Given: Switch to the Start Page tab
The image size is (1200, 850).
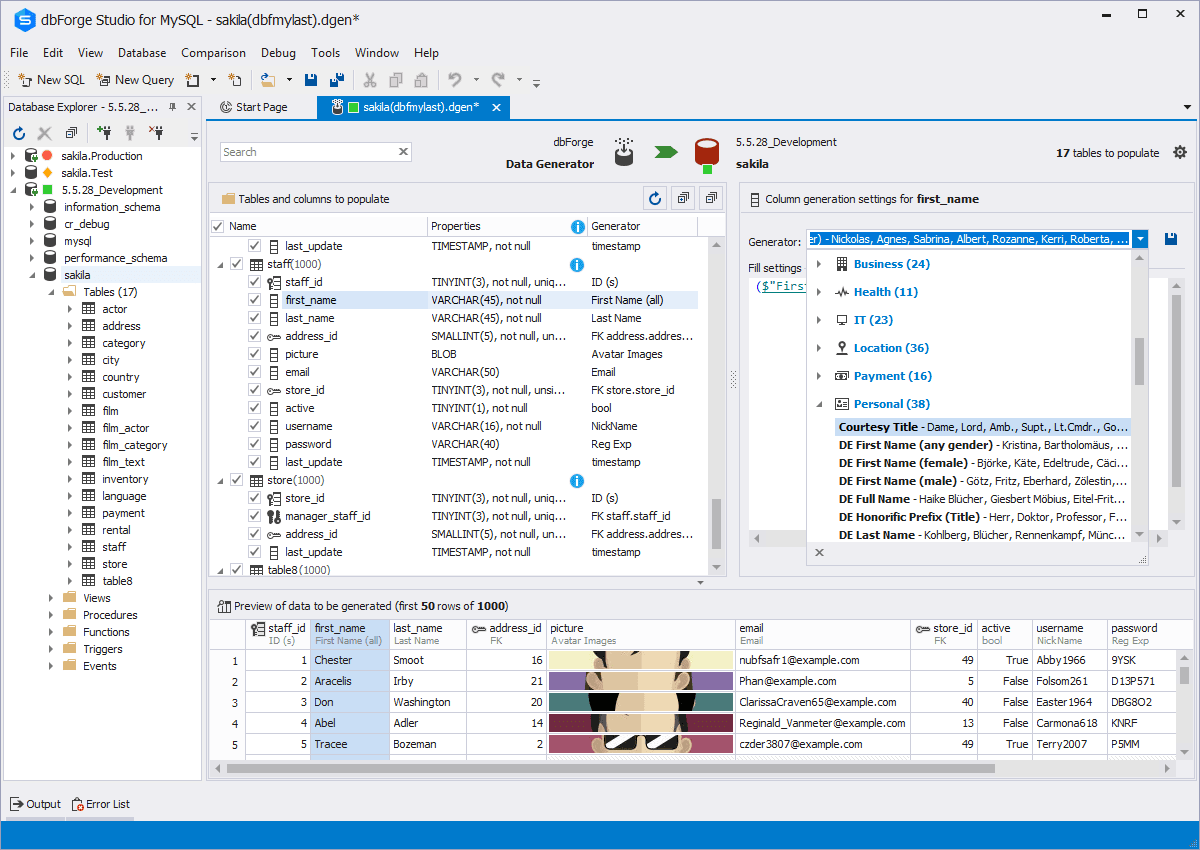Looking at the screenshot, I should tap(254, 107).
